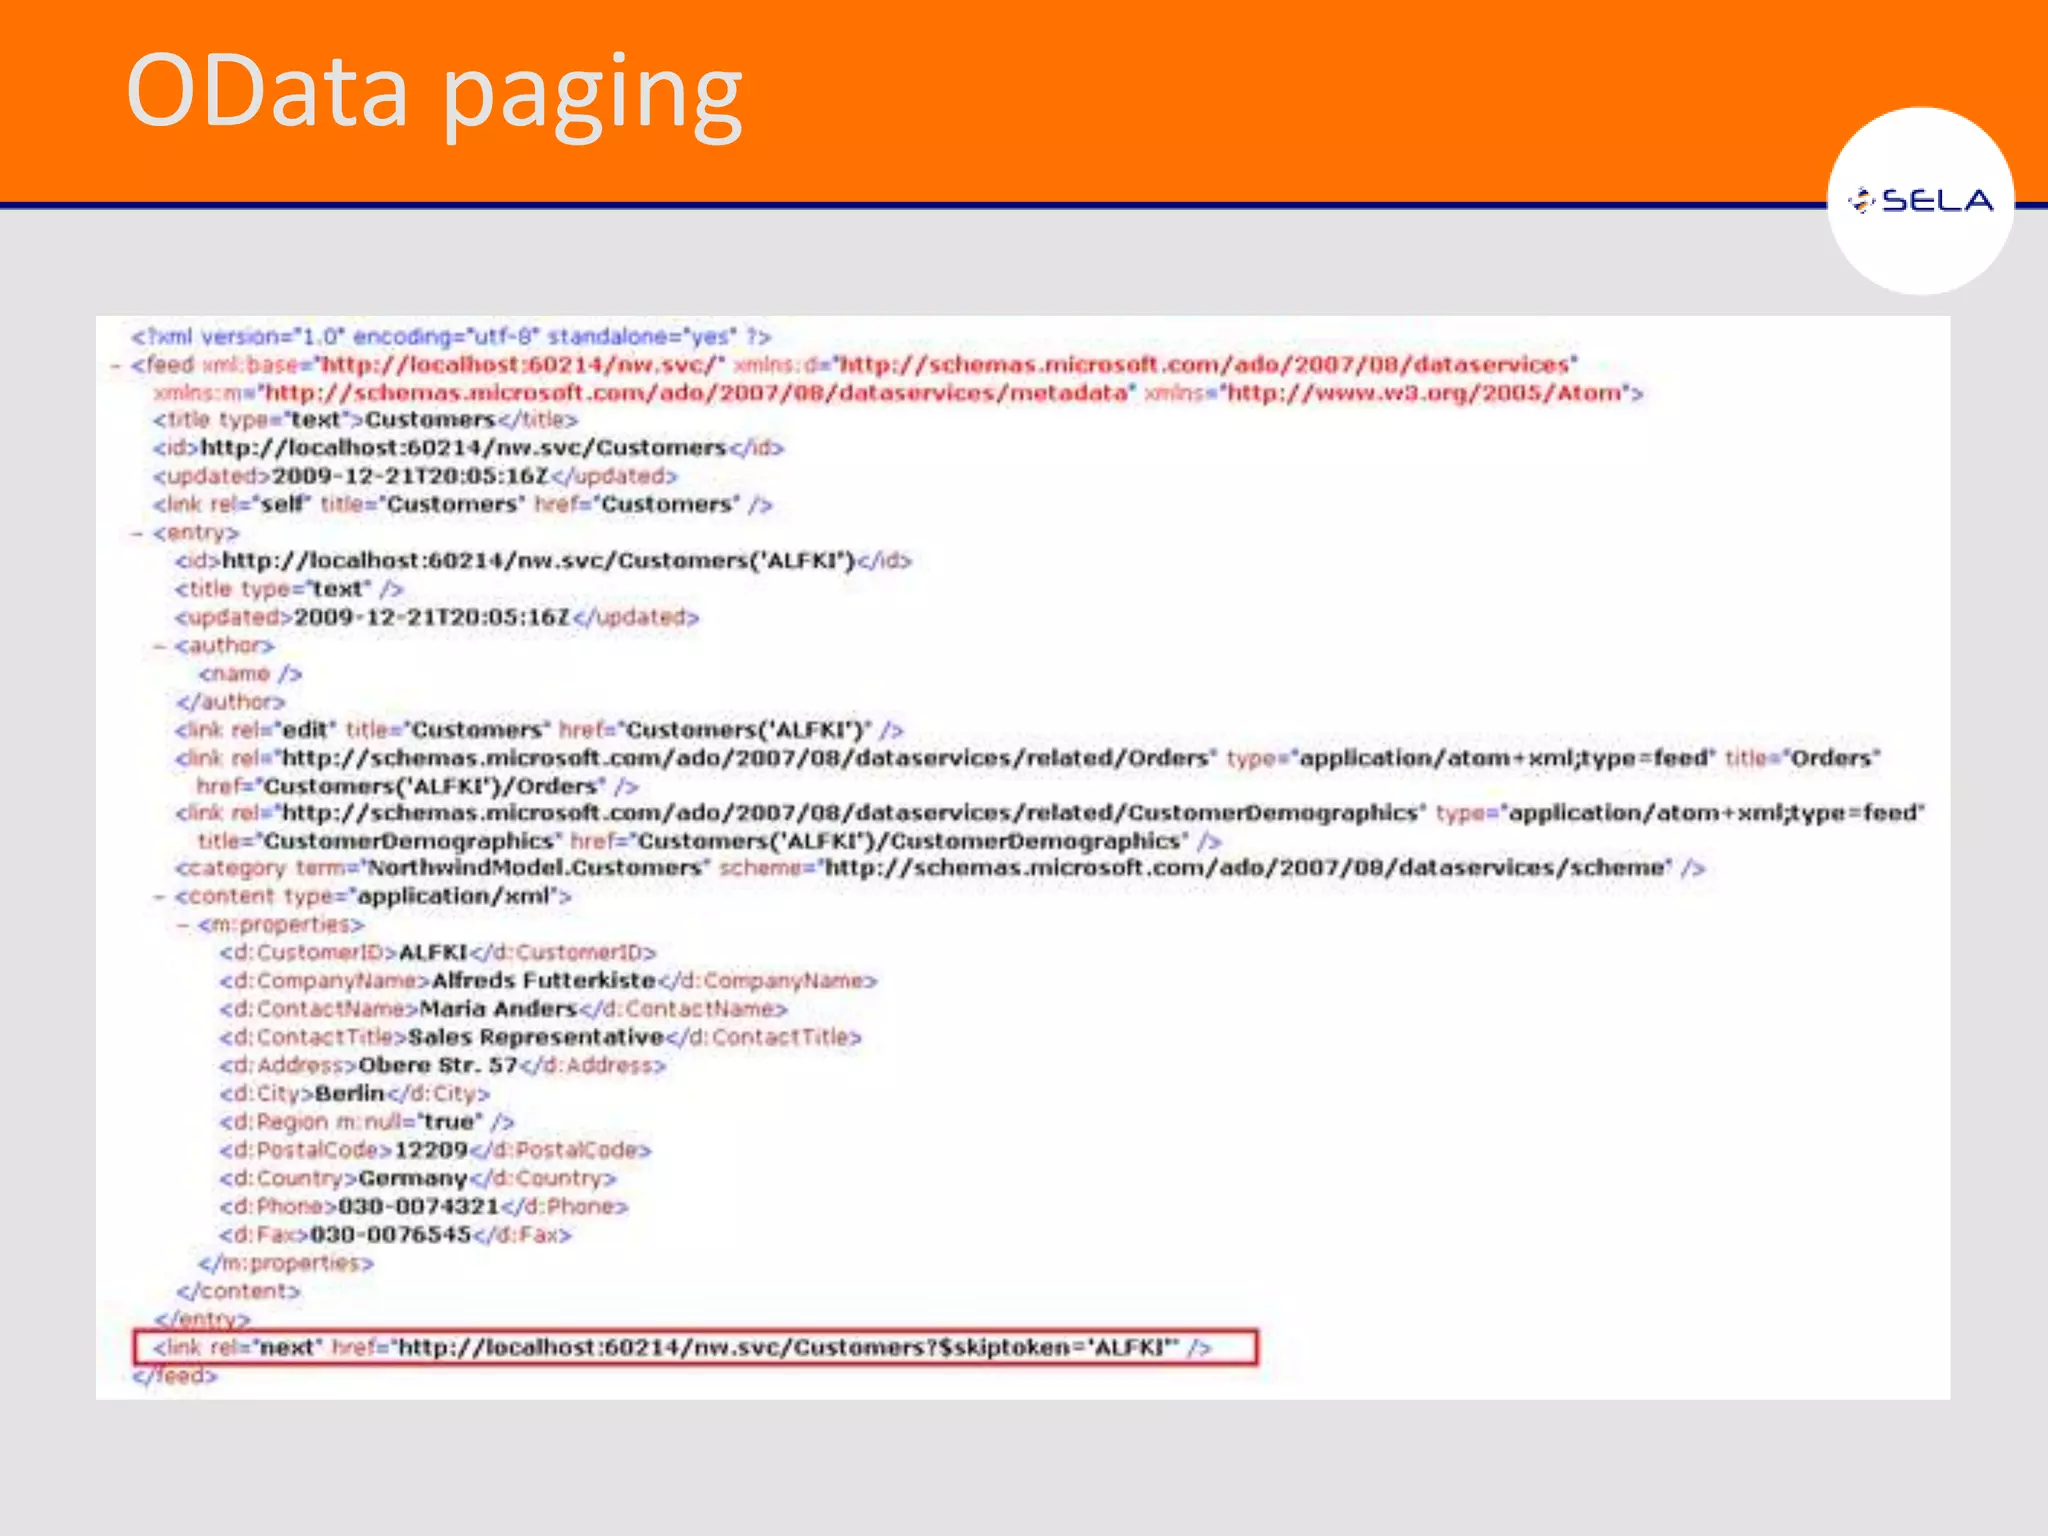
Task: Collapse the m:properties element minus sign
Action: (x=182, y=926)
